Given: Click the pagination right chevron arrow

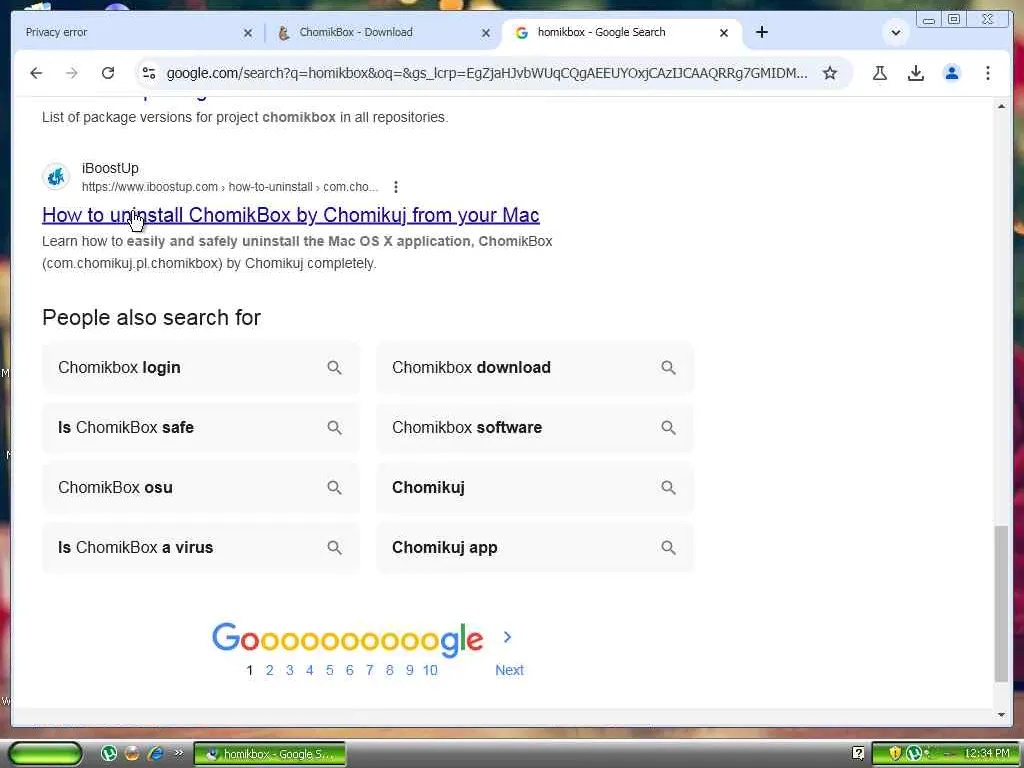Looking at the screenshot, I should point(507,637).
